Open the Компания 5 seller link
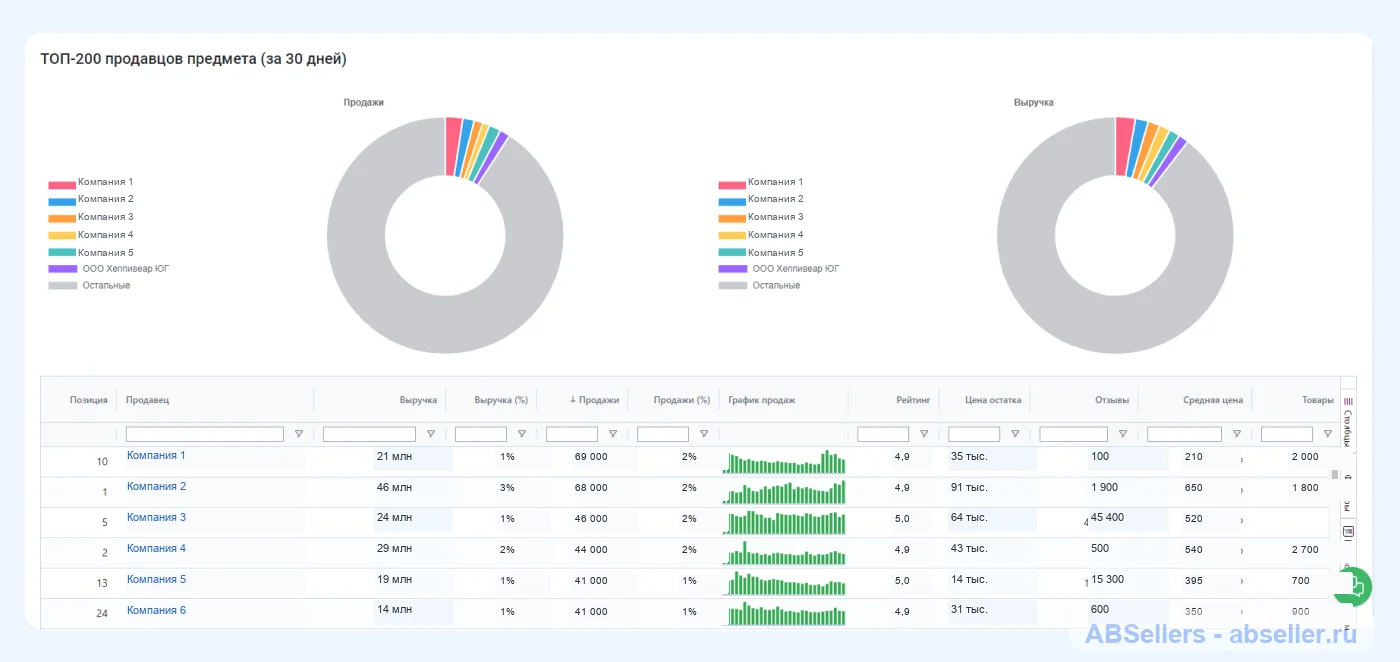The width and height of the screenshot is (1400, 662). pos(156,580)
